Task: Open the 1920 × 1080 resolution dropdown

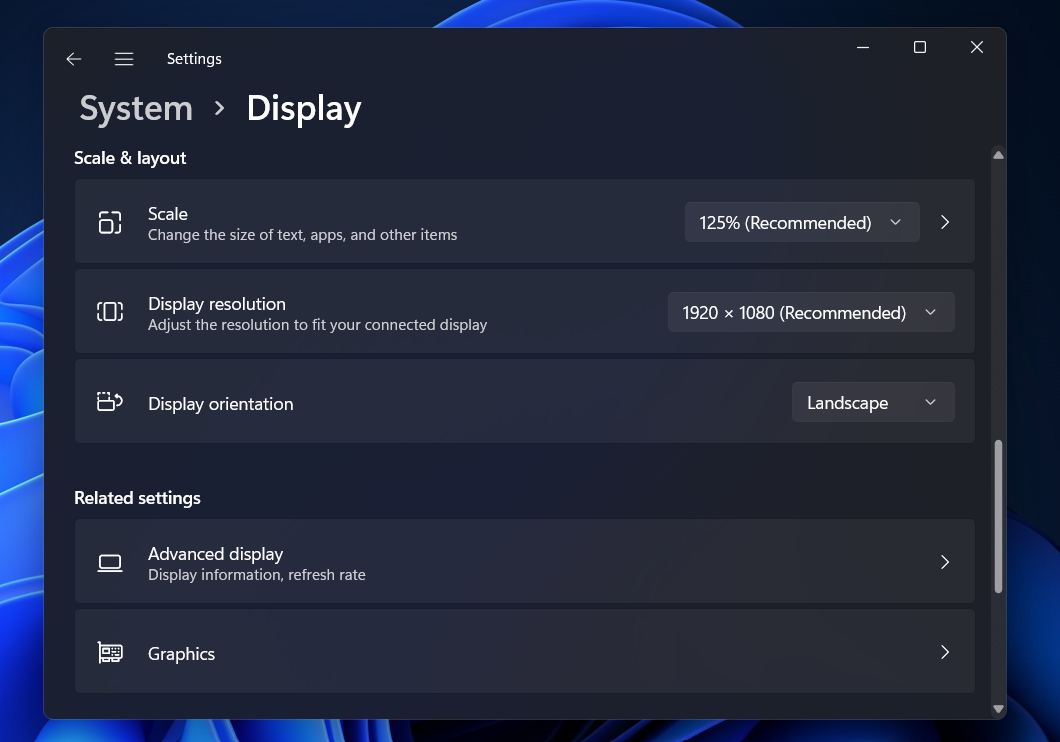Action: [811, 312]
